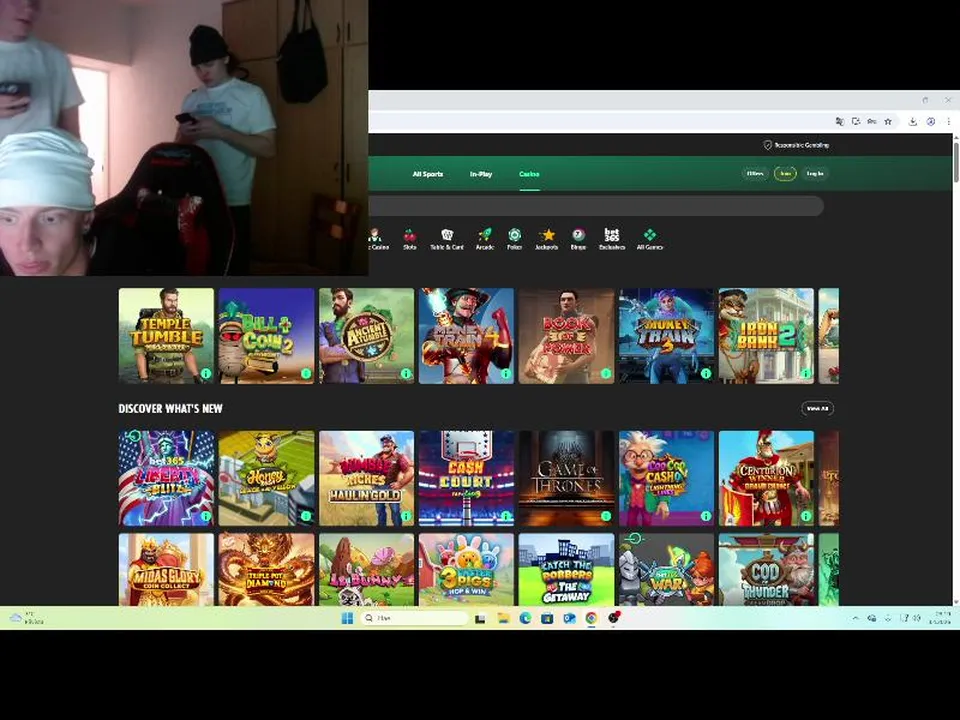Show info for Liberty Blitz
960x720 pixels.
206,516
